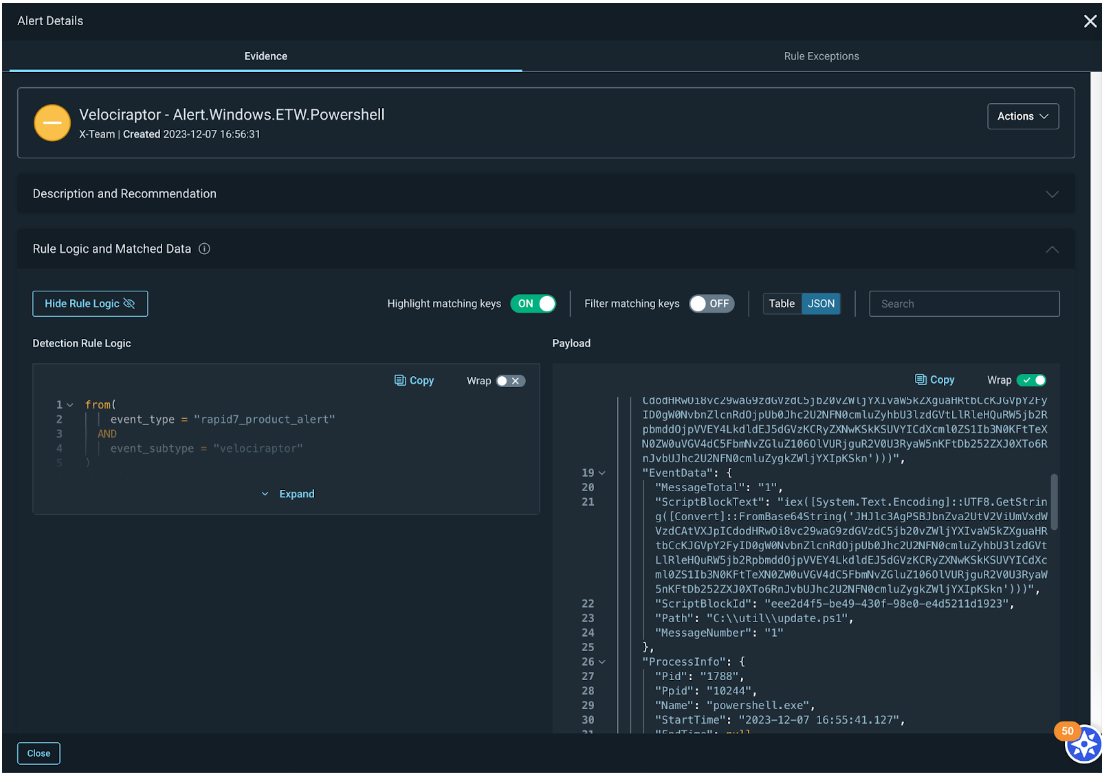
Task: Click the yellow alert severity icon
Action: 51,123
